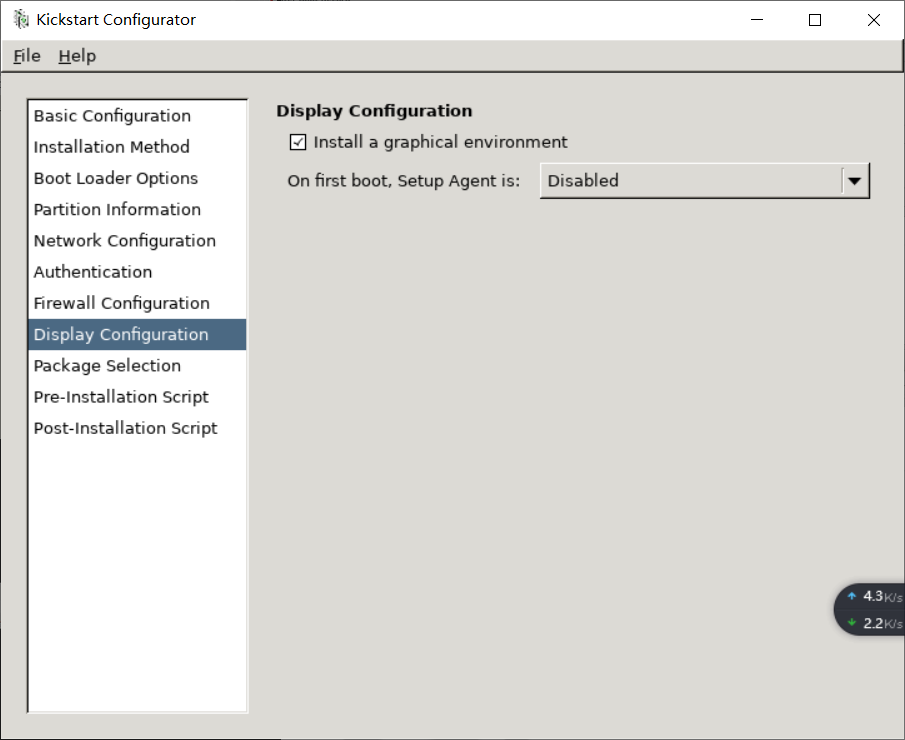Open the Setup Agent dropdown arrow
905x740 pixels.
click(x=855, y=181)
